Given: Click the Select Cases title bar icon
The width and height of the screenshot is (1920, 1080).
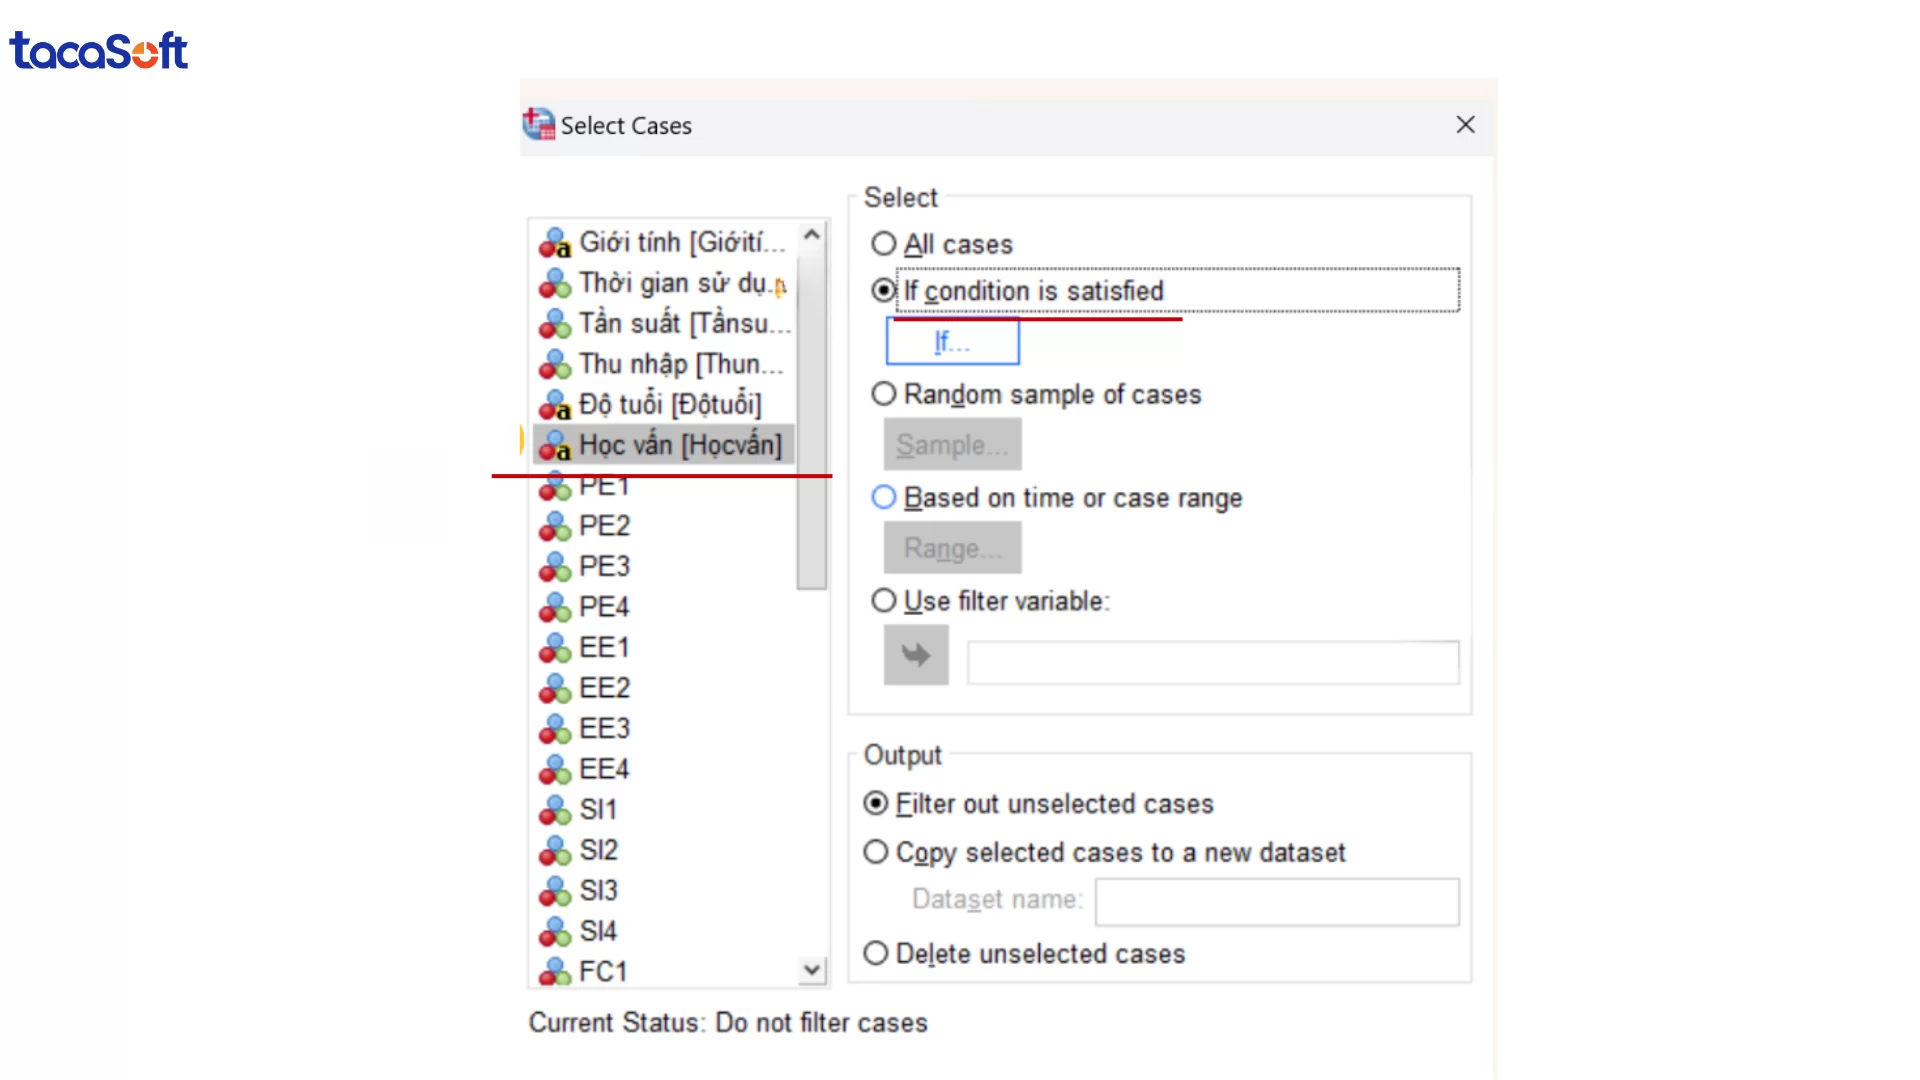Looking at the screenshot, I should [538, 124].
